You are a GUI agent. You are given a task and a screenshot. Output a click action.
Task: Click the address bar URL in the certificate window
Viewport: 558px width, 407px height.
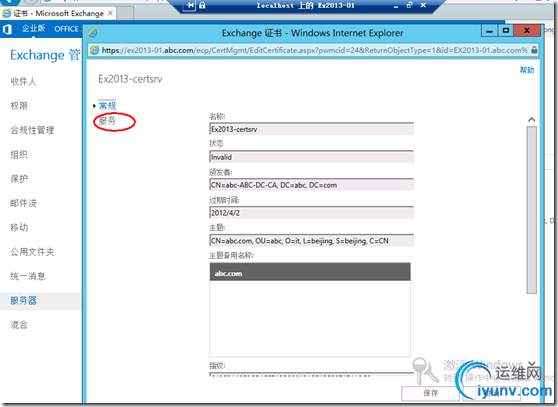pos(314,50)
